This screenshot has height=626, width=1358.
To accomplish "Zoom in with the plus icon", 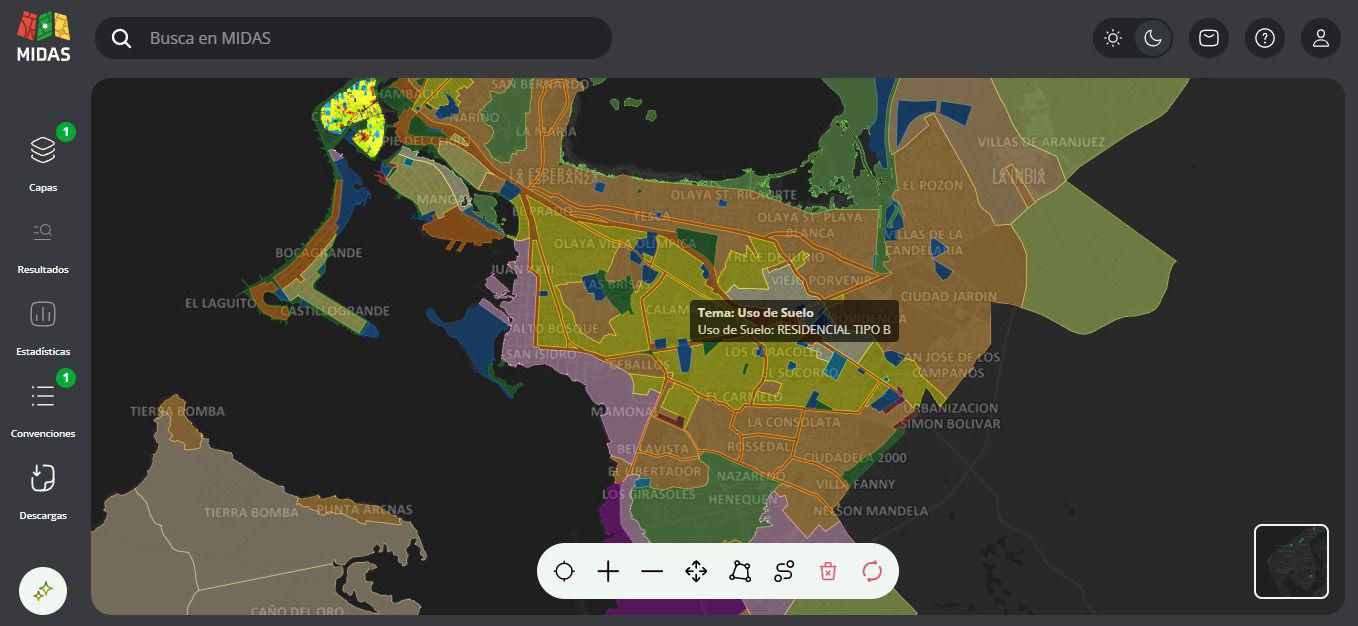I will click(608, 571).
